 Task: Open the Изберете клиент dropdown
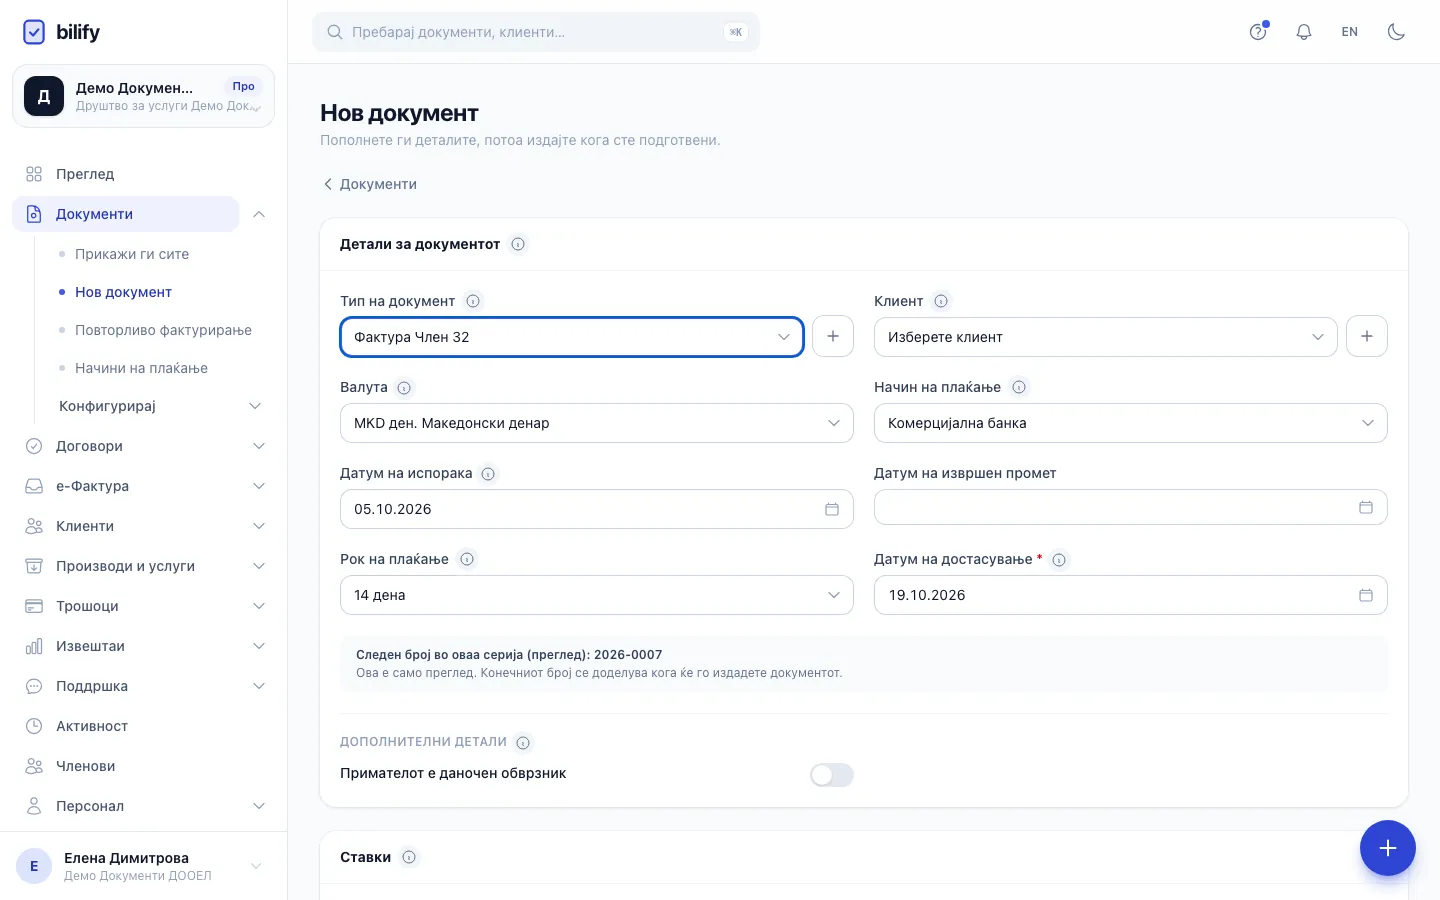pos(1106,337)
